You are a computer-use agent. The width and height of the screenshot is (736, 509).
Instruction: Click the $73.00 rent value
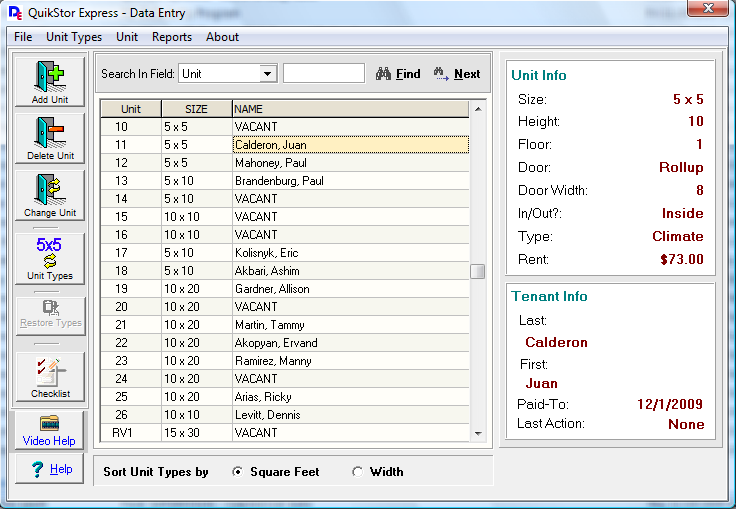coord(682,259)
